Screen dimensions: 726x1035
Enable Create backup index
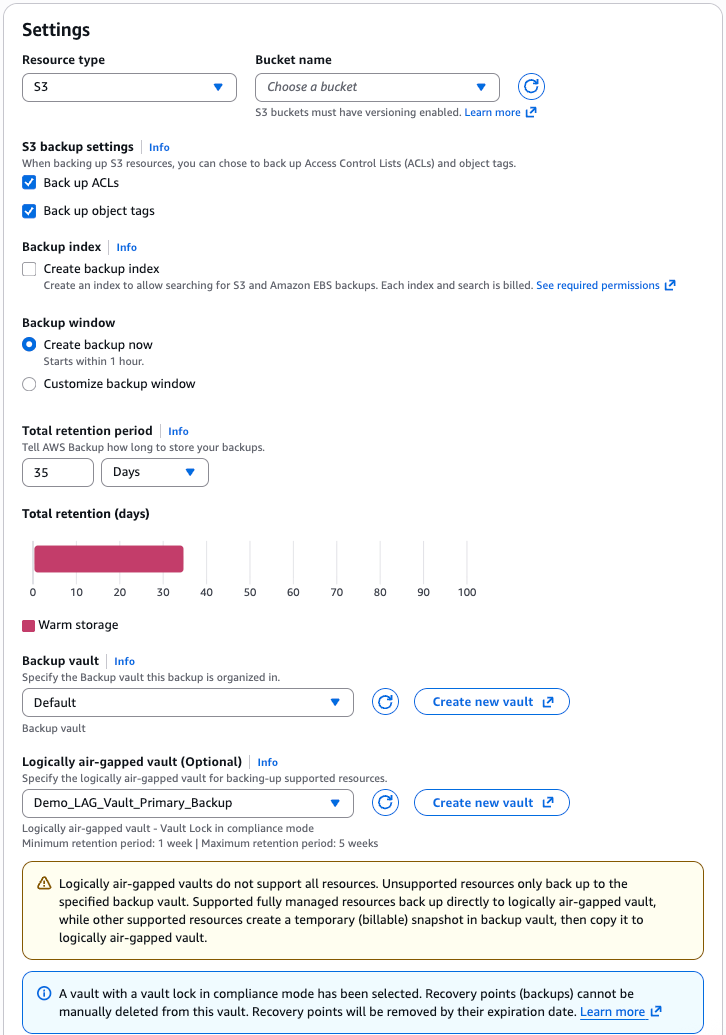tap(29, 269)
